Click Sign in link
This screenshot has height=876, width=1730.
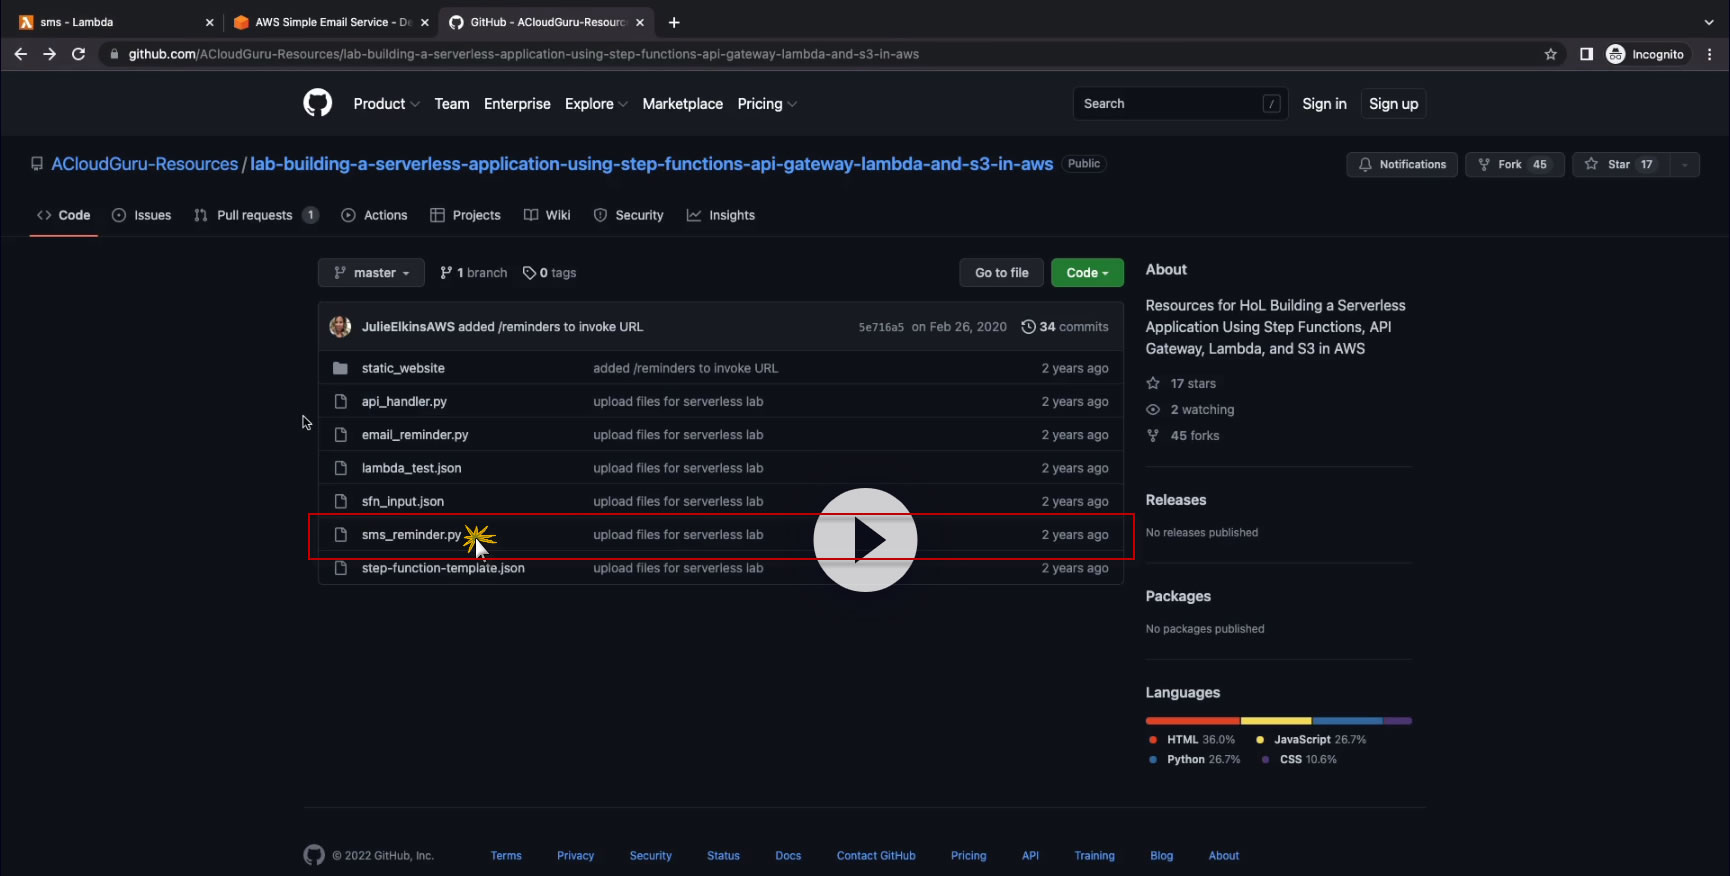[x=1324, y=104]
